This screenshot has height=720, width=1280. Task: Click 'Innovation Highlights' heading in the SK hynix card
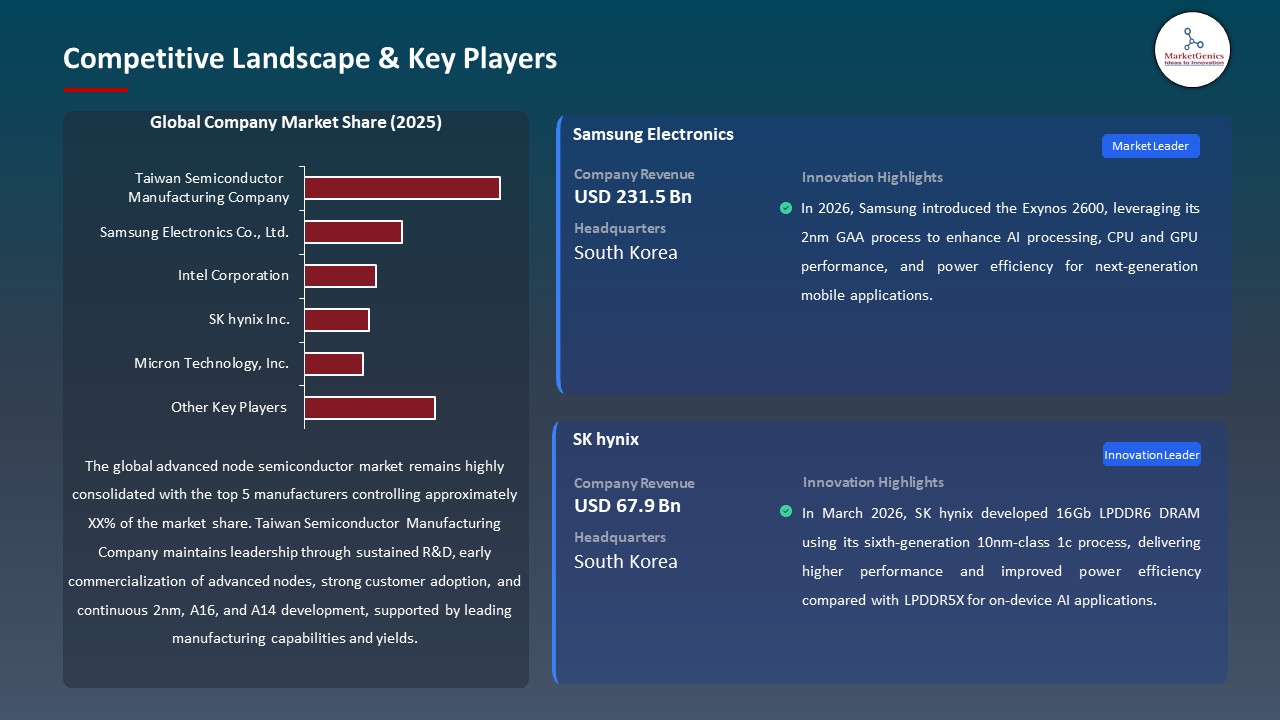click(x=873, y=482)
